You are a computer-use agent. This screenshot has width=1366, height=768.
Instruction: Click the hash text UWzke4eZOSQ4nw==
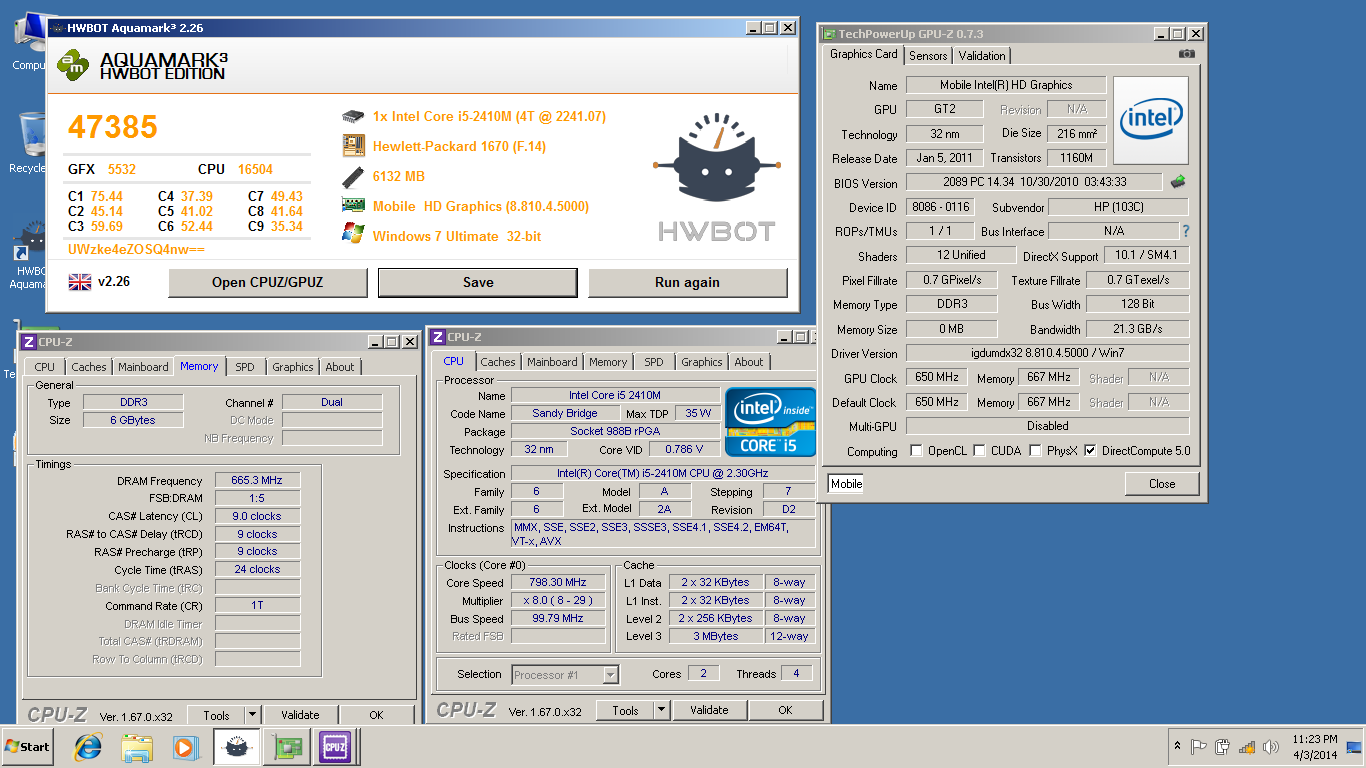[x=136, y=249]
